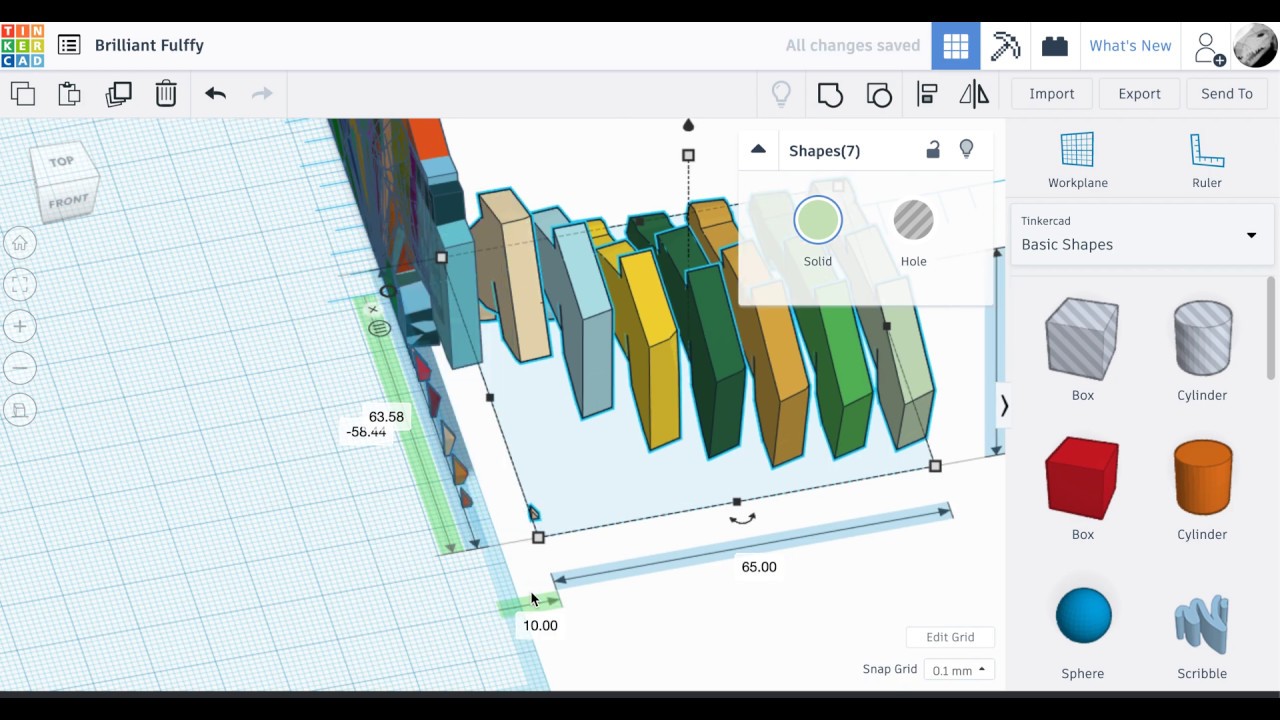The width and height of the screenshot is (1280, 720).
Task: Click the Home view icon
Action: (20, 244)
